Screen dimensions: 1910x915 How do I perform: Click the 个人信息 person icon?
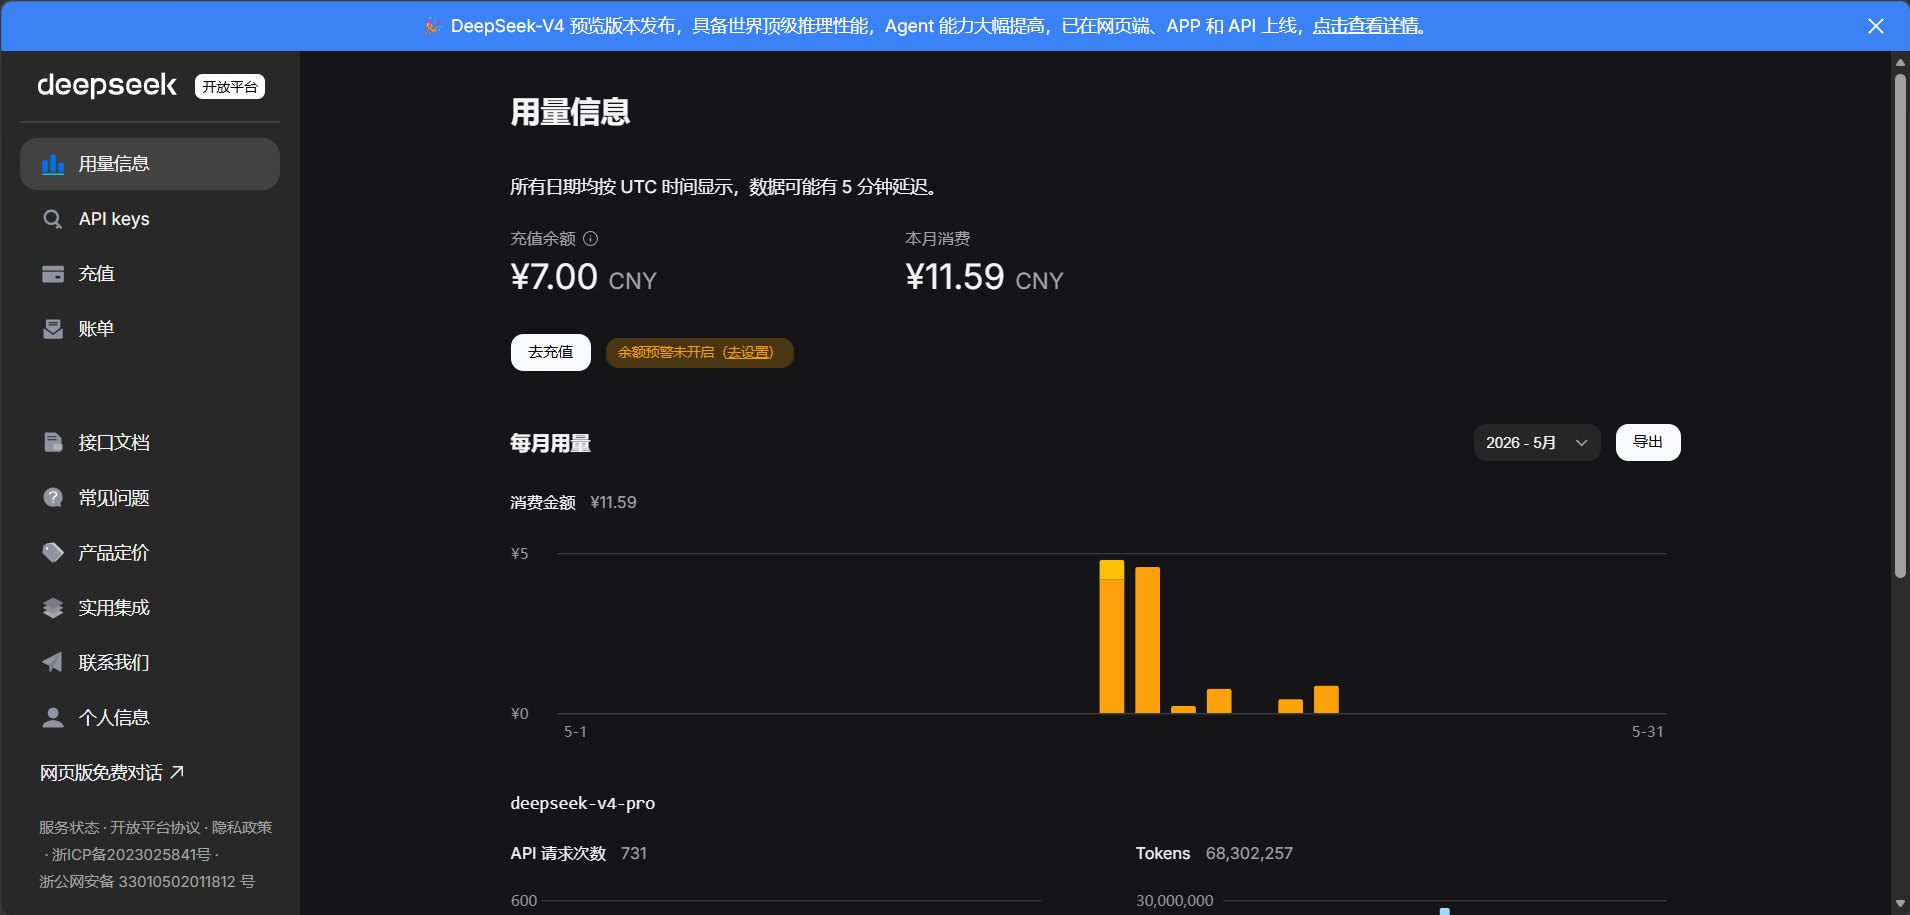[x=53, y=717]
